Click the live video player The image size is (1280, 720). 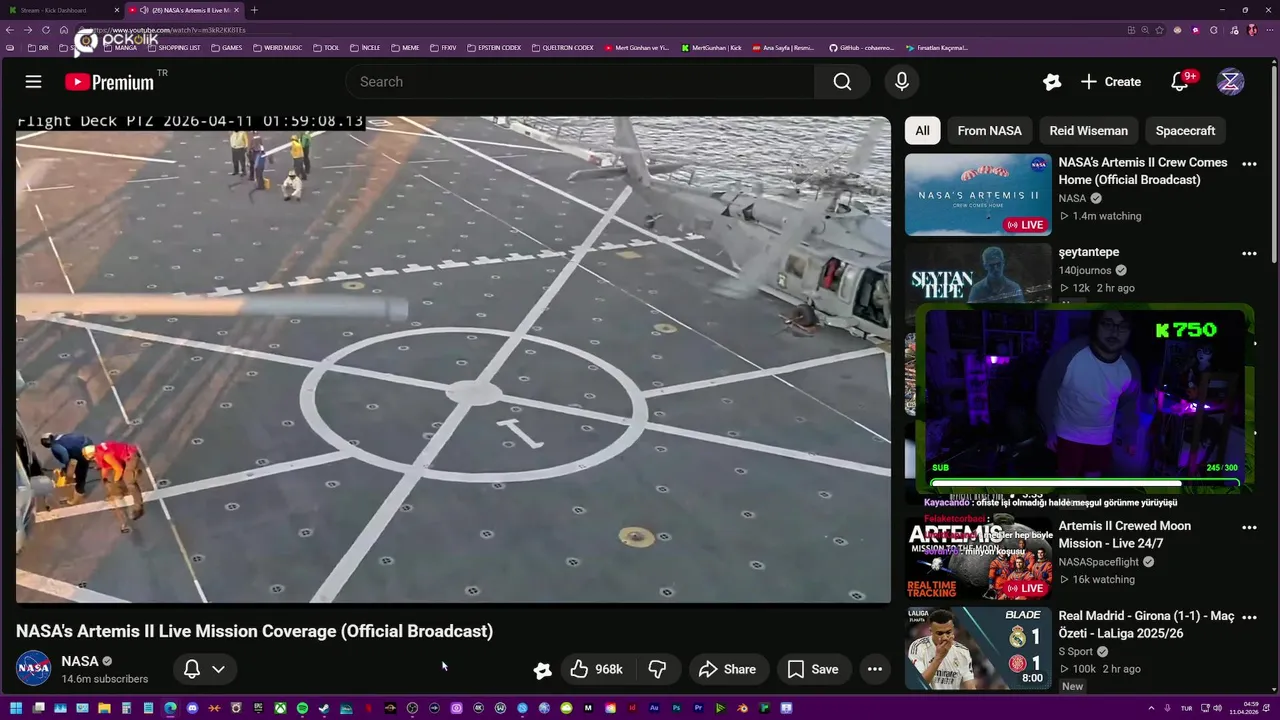(453, 360)
